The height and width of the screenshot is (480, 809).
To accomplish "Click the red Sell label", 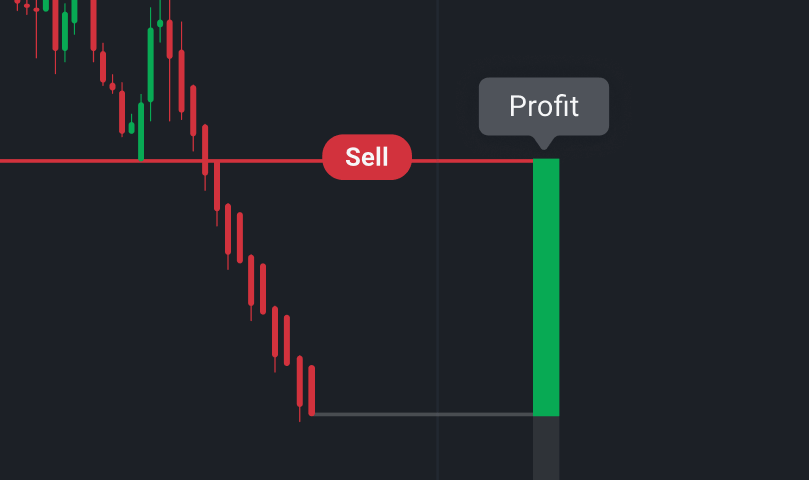I will (366, 157).
